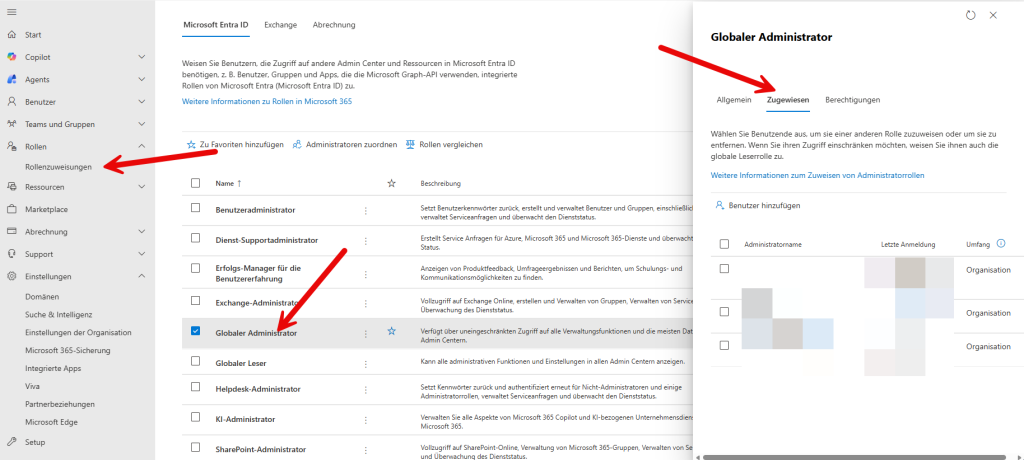Click the horizontal scrollbar in the side panel
1024x460 pixels.
[850, 456]
